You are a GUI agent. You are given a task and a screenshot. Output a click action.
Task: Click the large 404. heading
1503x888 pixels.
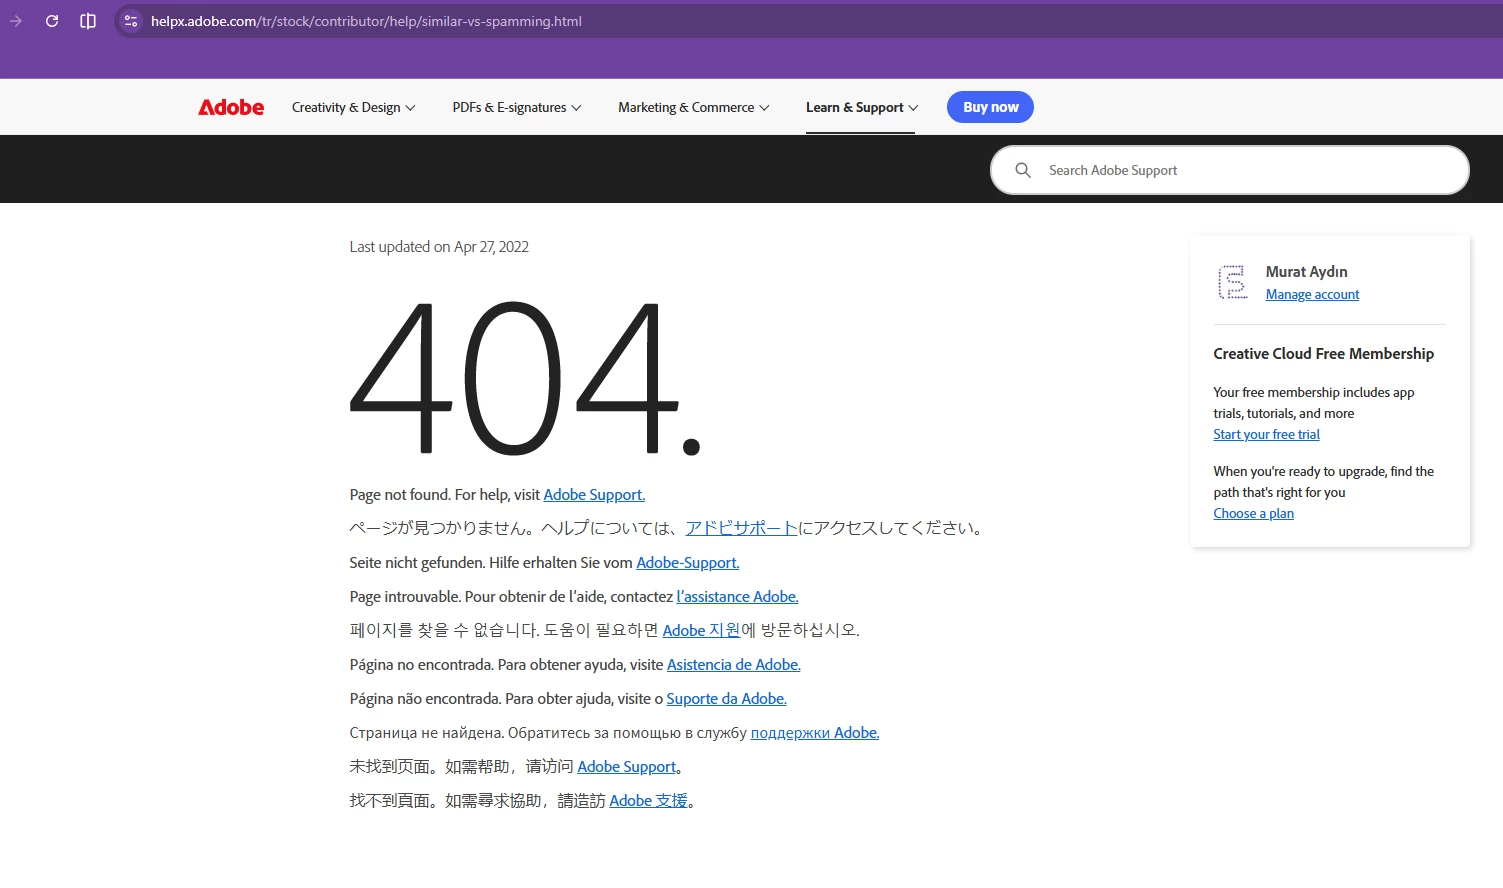[525, 379]
